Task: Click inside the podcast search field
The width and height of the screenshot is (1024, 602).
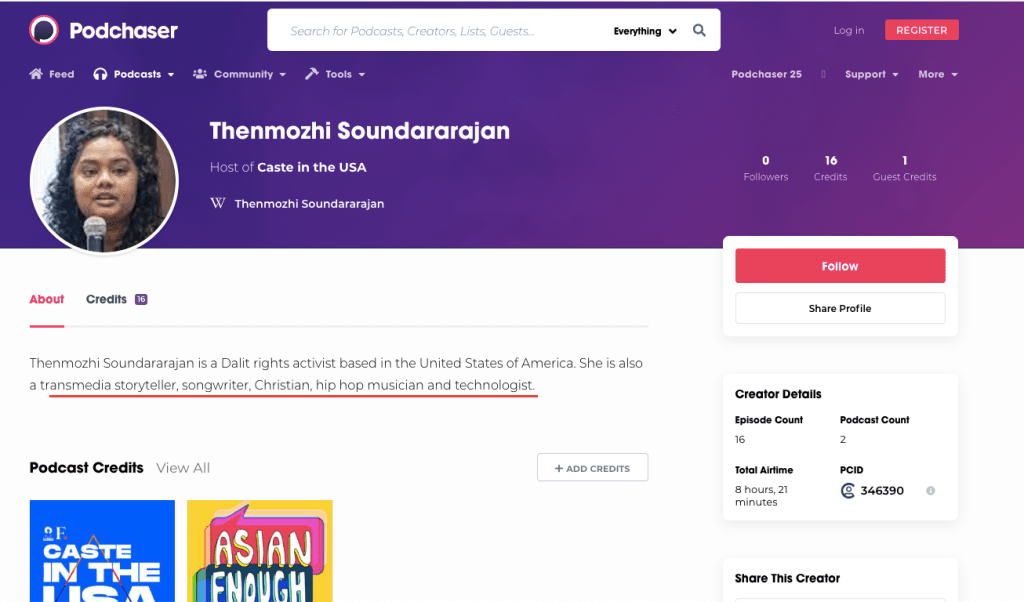Action: pyautogui.click(x=440, y=31)
